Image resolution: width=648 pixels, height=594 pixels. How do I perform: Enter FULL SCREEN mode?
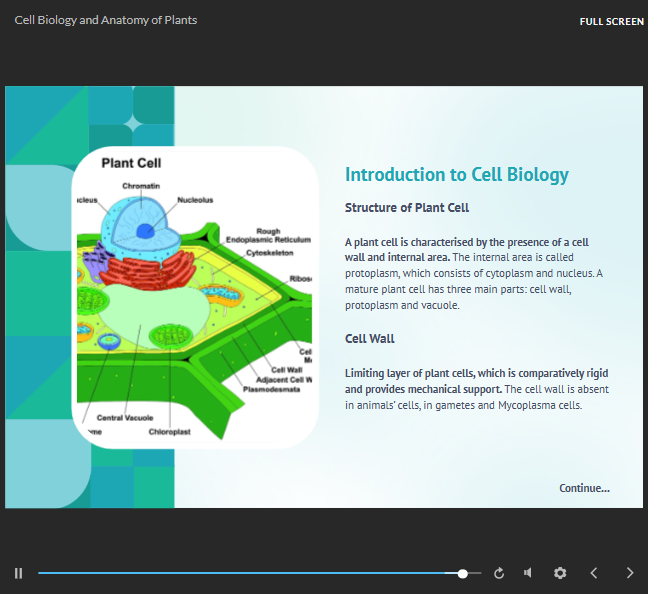click(x=611, y=21)
